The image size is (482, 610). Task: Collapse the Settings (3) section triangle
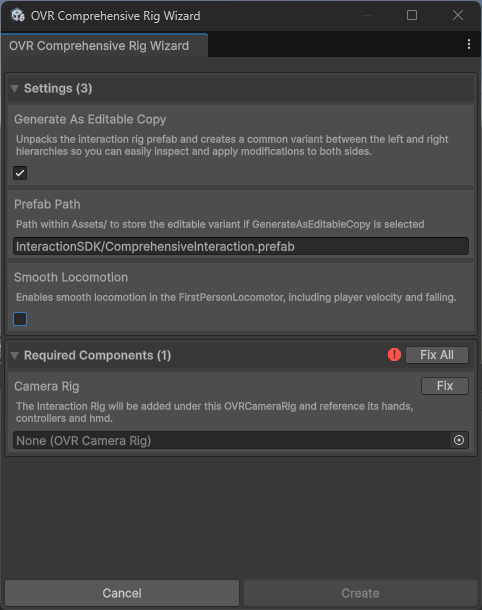15,89
